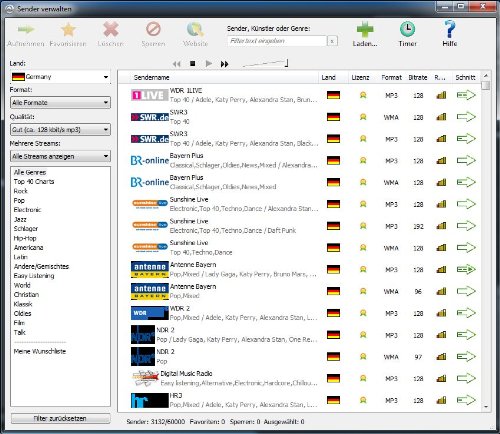Open the Qualität dropdown
The width and height of the screenshot is (500, 434).
point(60,130)
